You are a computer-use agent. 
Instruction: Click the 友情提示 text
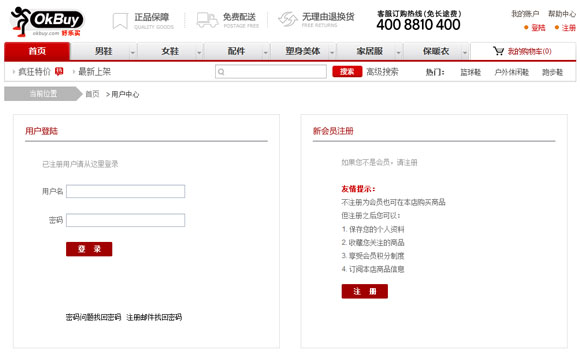tap(358, 189)
